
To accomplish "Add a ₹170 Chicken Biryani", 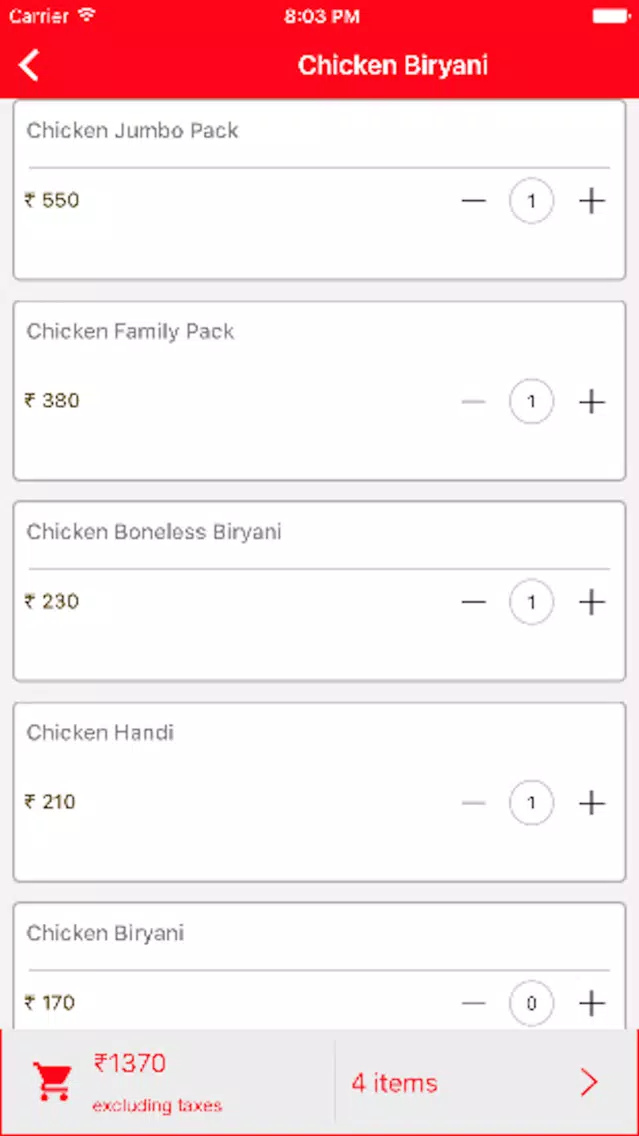I will pyautogui.click(x=592, y=1003).
